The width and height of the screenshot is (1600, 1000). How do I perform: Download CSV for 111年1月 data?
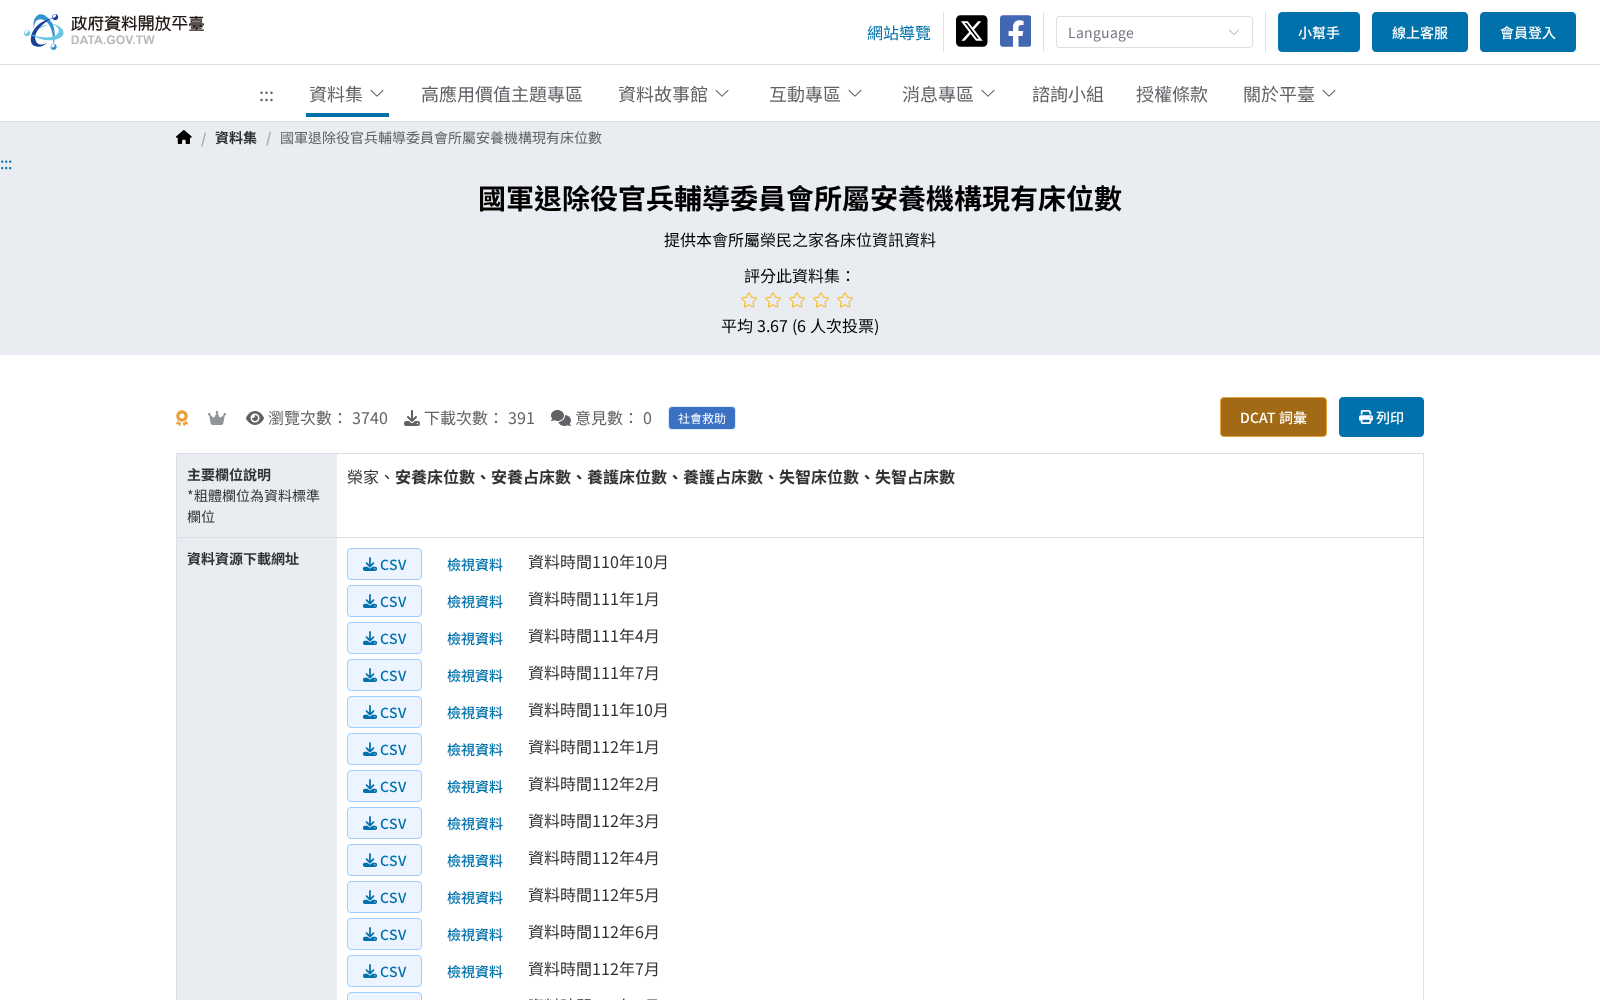pos(384,601)
